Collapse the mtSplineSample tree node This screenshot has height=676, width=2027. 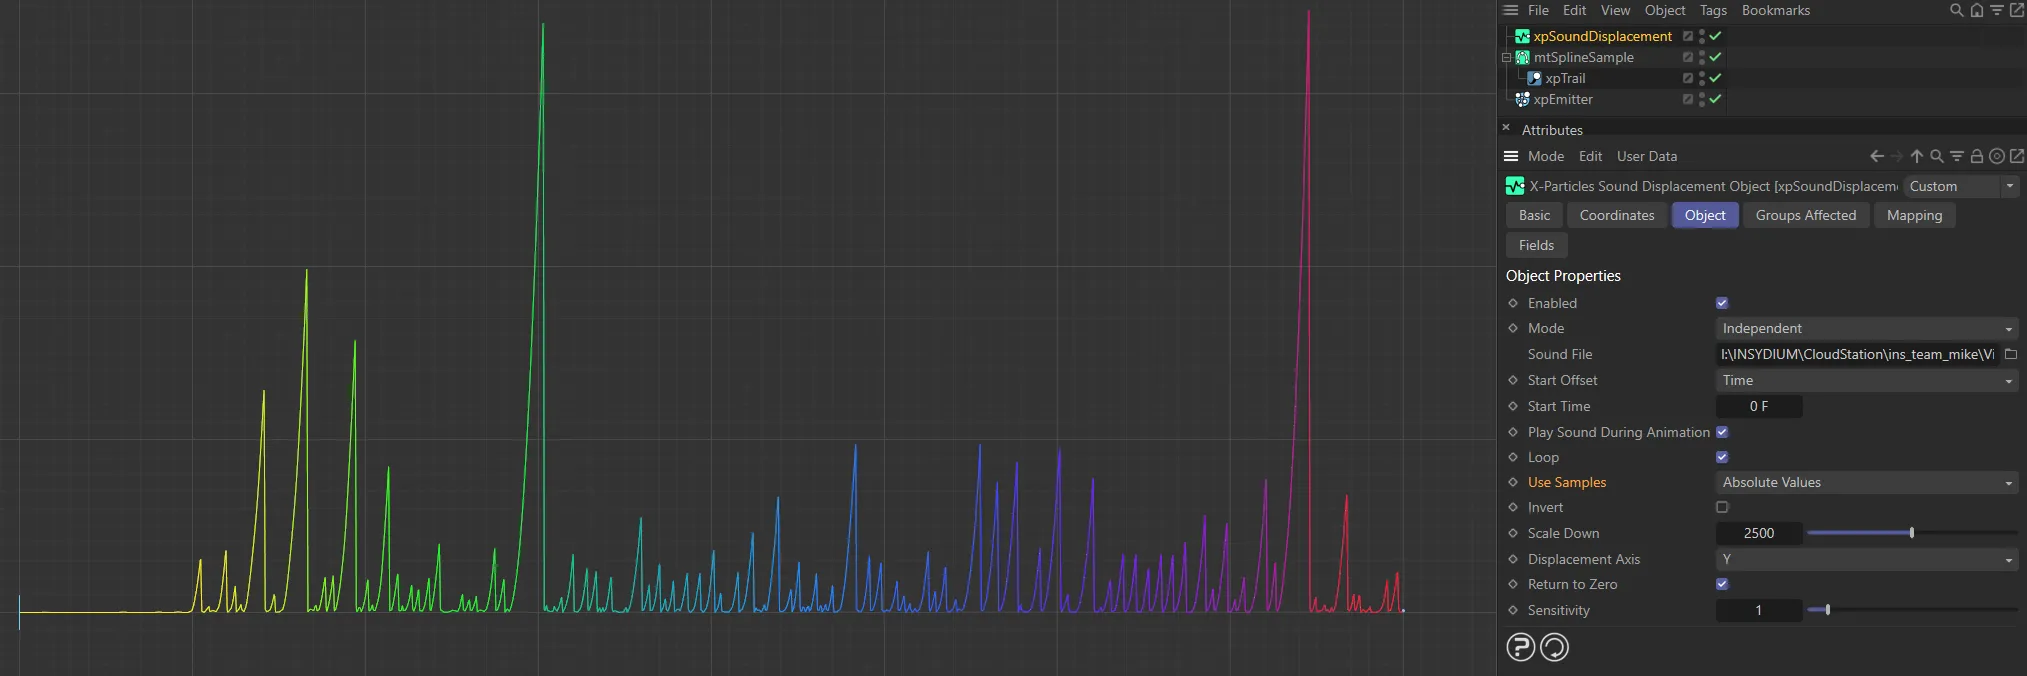(x=1506, y=57)
